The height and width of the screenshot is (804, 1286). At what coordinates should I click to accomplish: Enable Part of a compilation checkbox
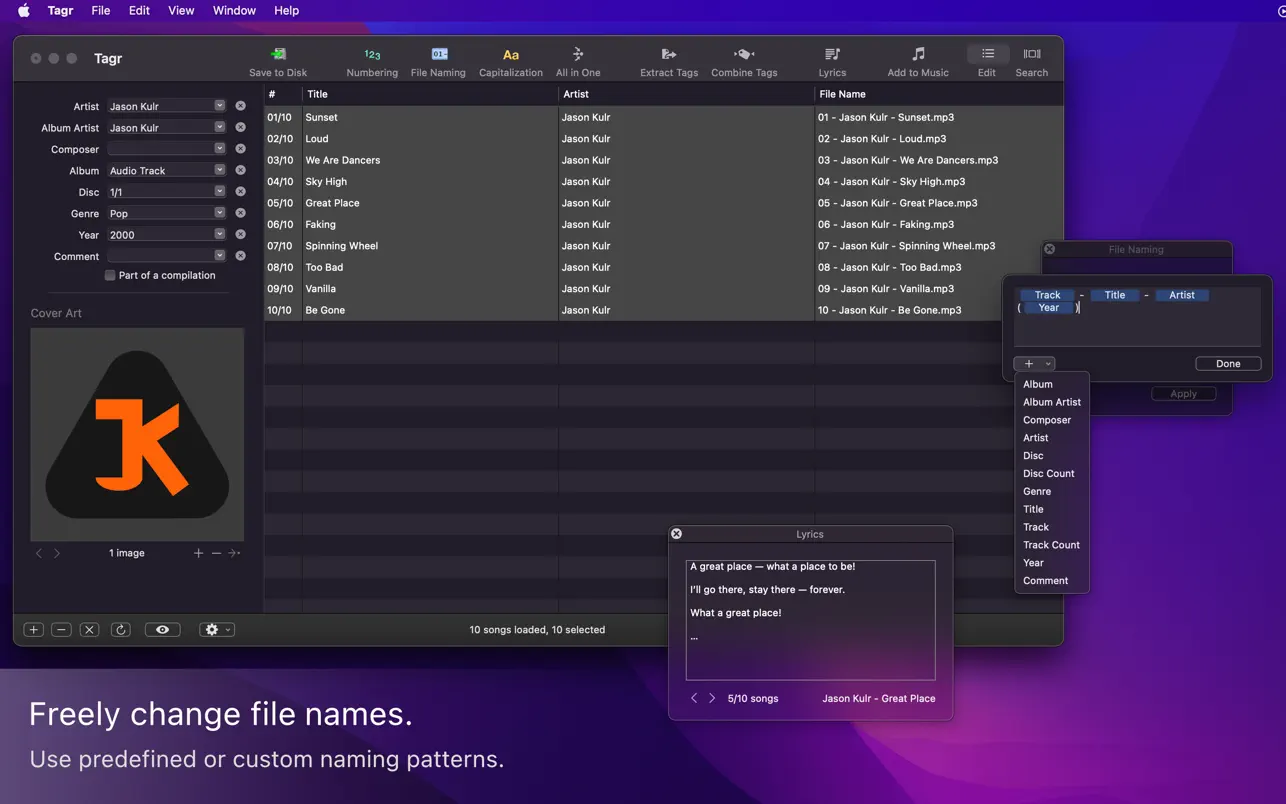(x=110, y=275)
